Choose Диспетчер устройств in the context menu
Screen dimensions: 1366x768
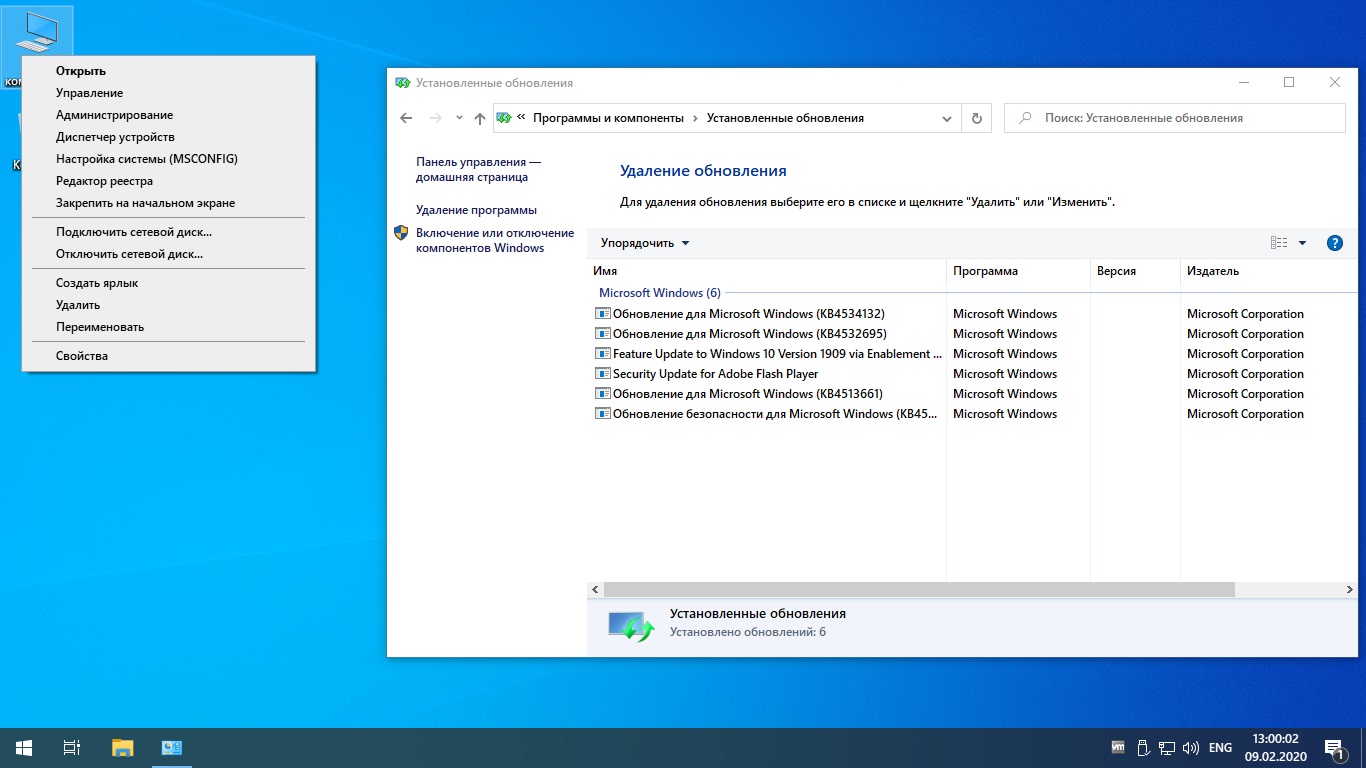click(168, 137)
